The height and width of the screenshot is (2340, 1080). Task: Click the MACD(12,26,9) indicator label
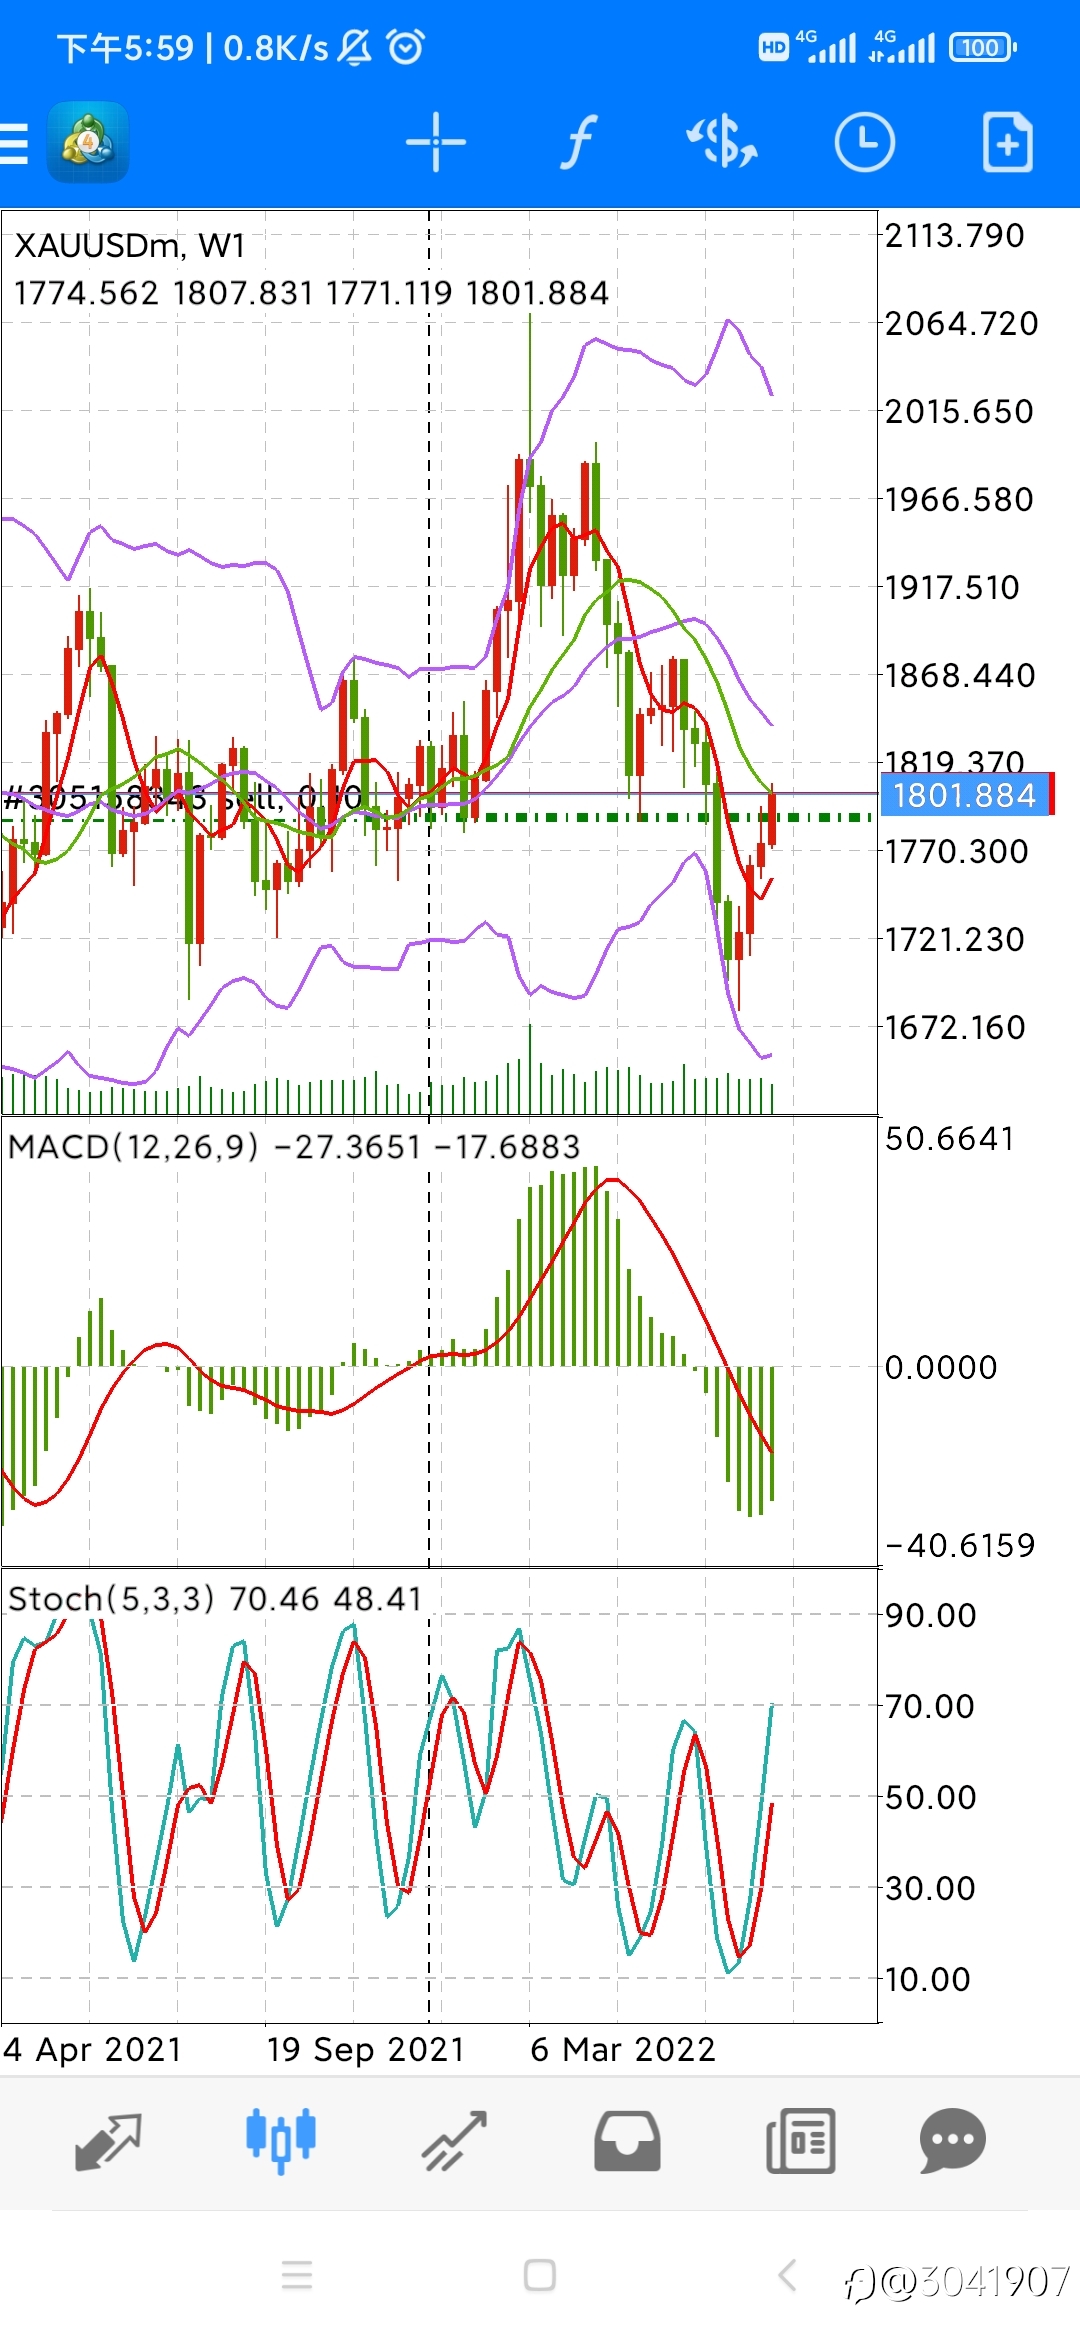click(x=133, y=1146)
